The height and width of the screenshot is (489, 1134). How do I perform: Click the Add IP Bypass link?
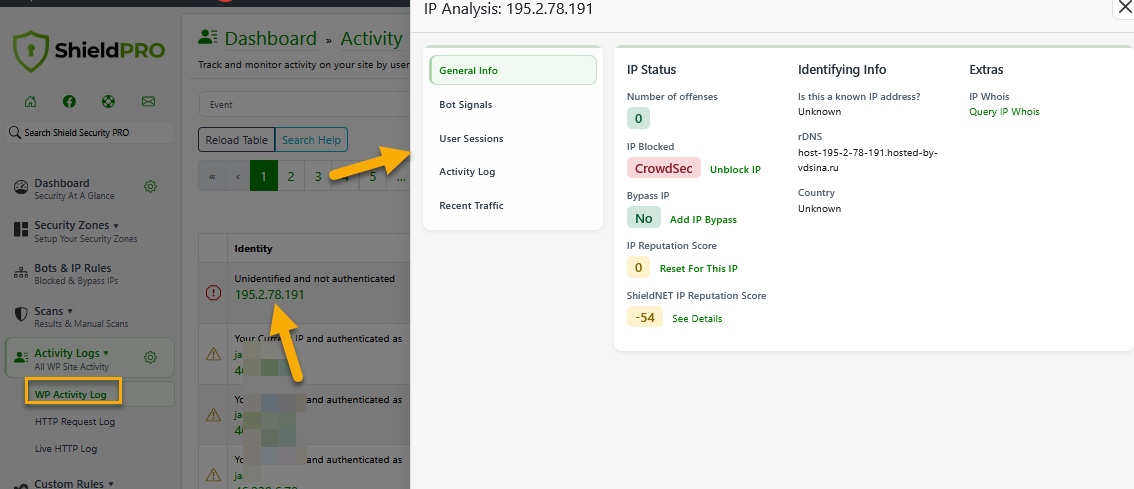703,219
